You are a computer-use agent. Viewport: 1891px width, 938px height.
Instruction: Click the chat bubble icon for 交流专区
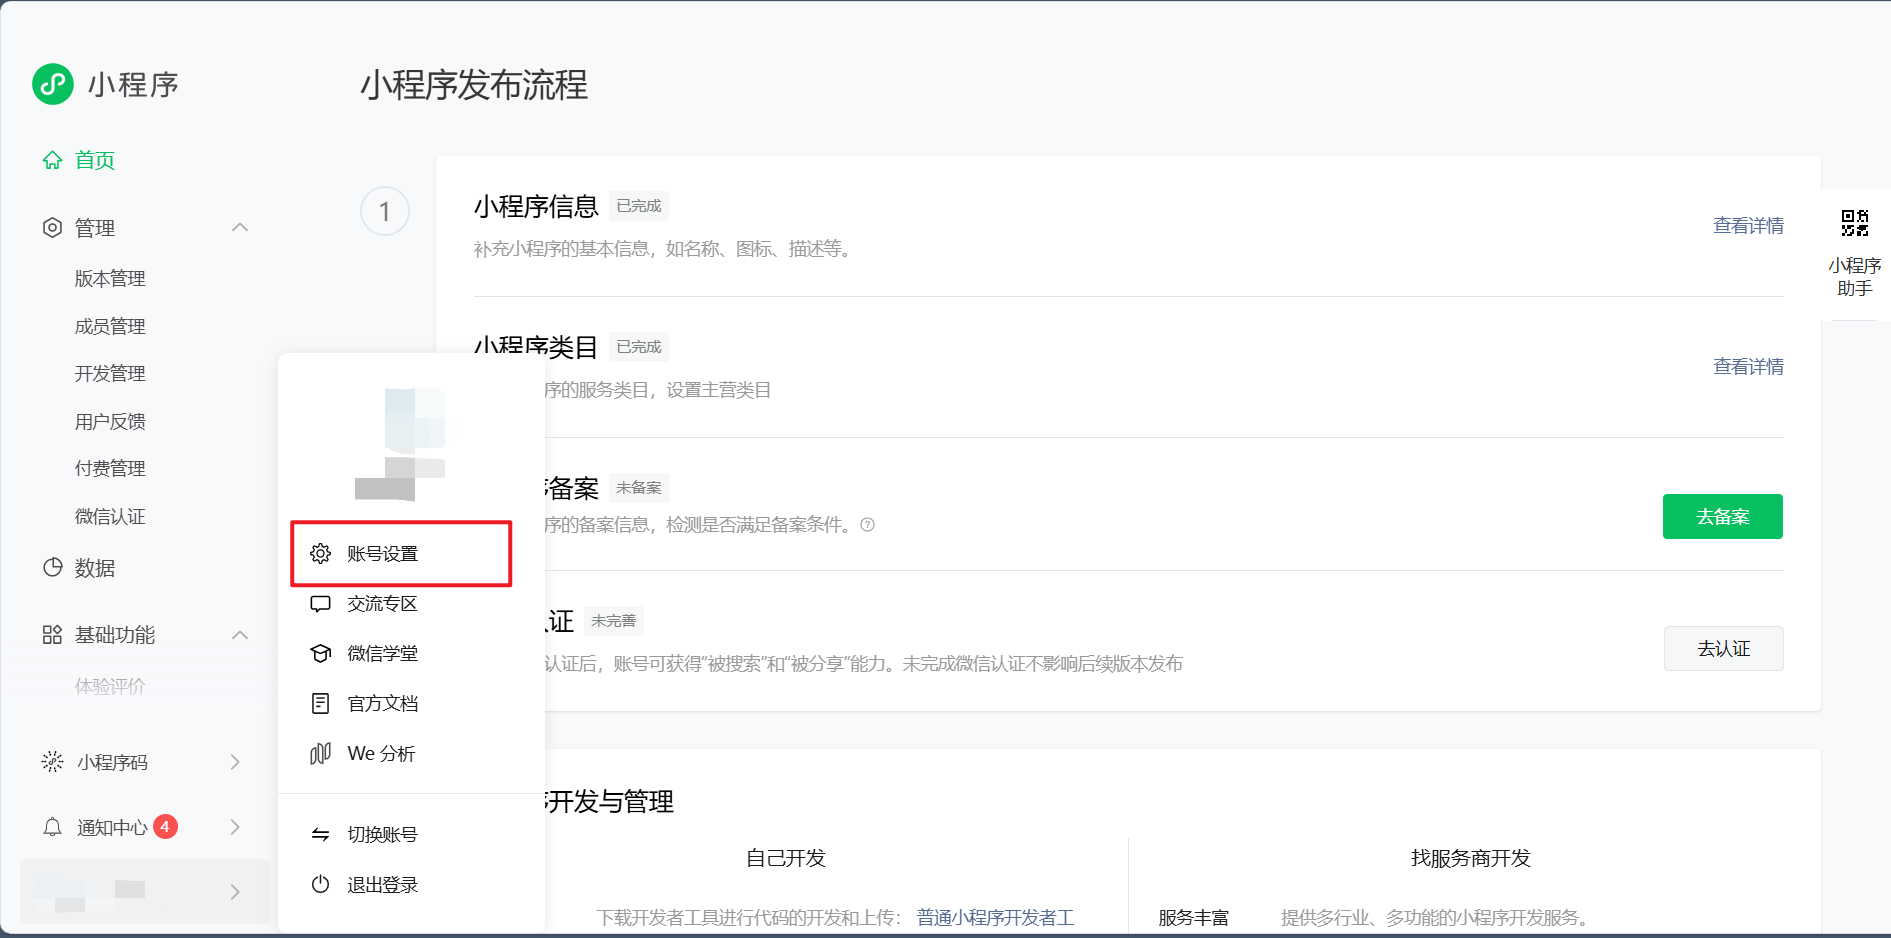(320, 604)
